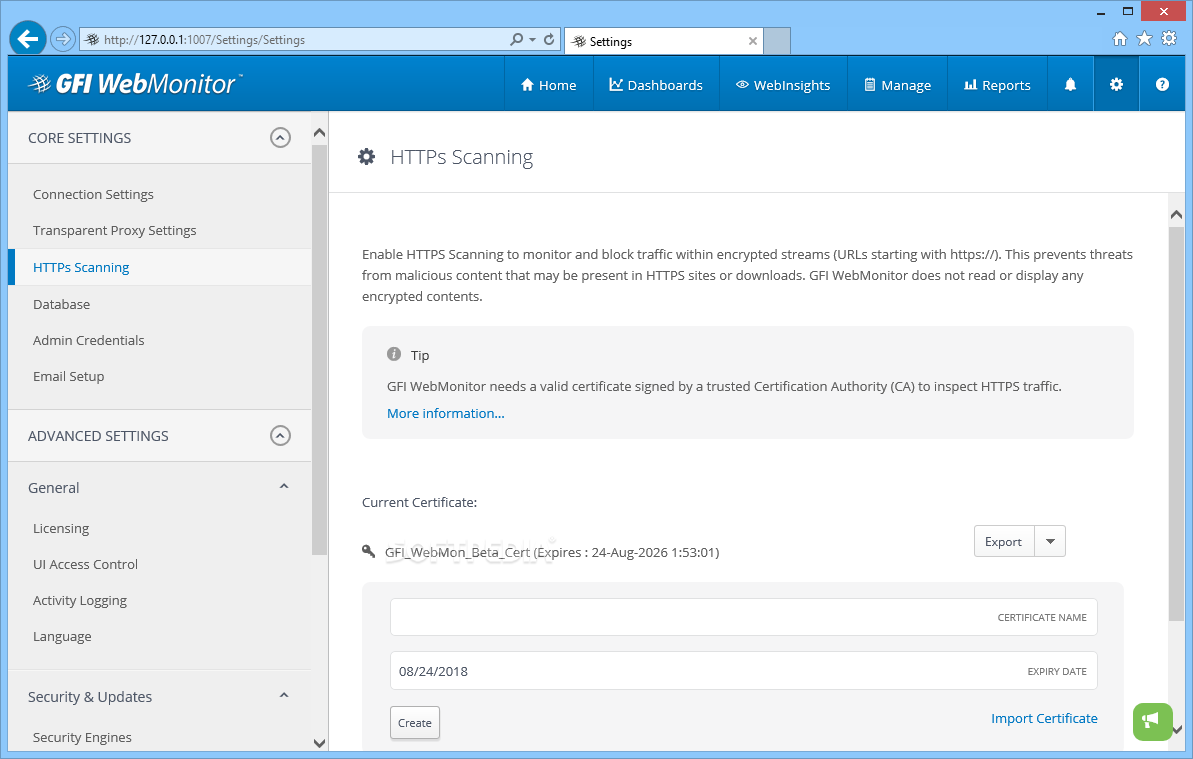
Task: Refresh the page using the reload icon
Action: 549,39
